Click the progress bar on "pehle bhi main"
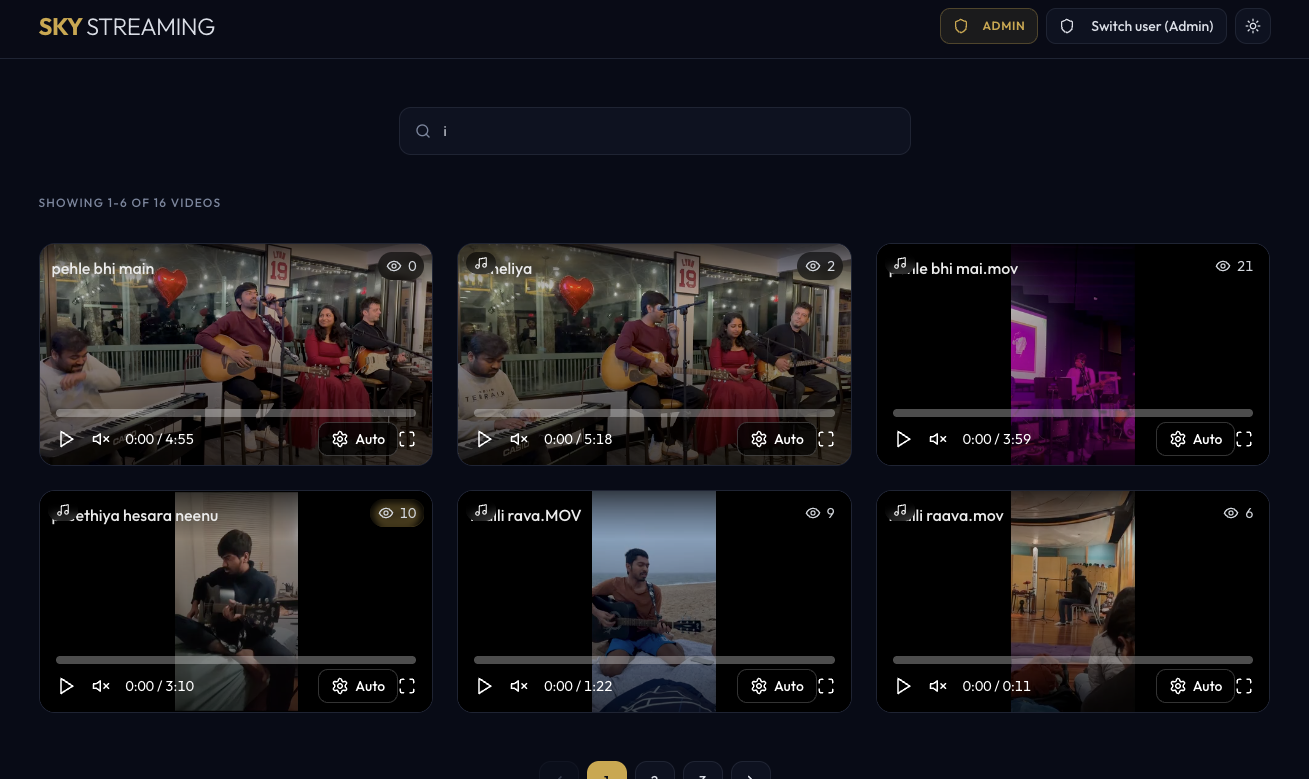Image resolution: width=1309 pixels, height=779 pixels. (x=235, y=413)
